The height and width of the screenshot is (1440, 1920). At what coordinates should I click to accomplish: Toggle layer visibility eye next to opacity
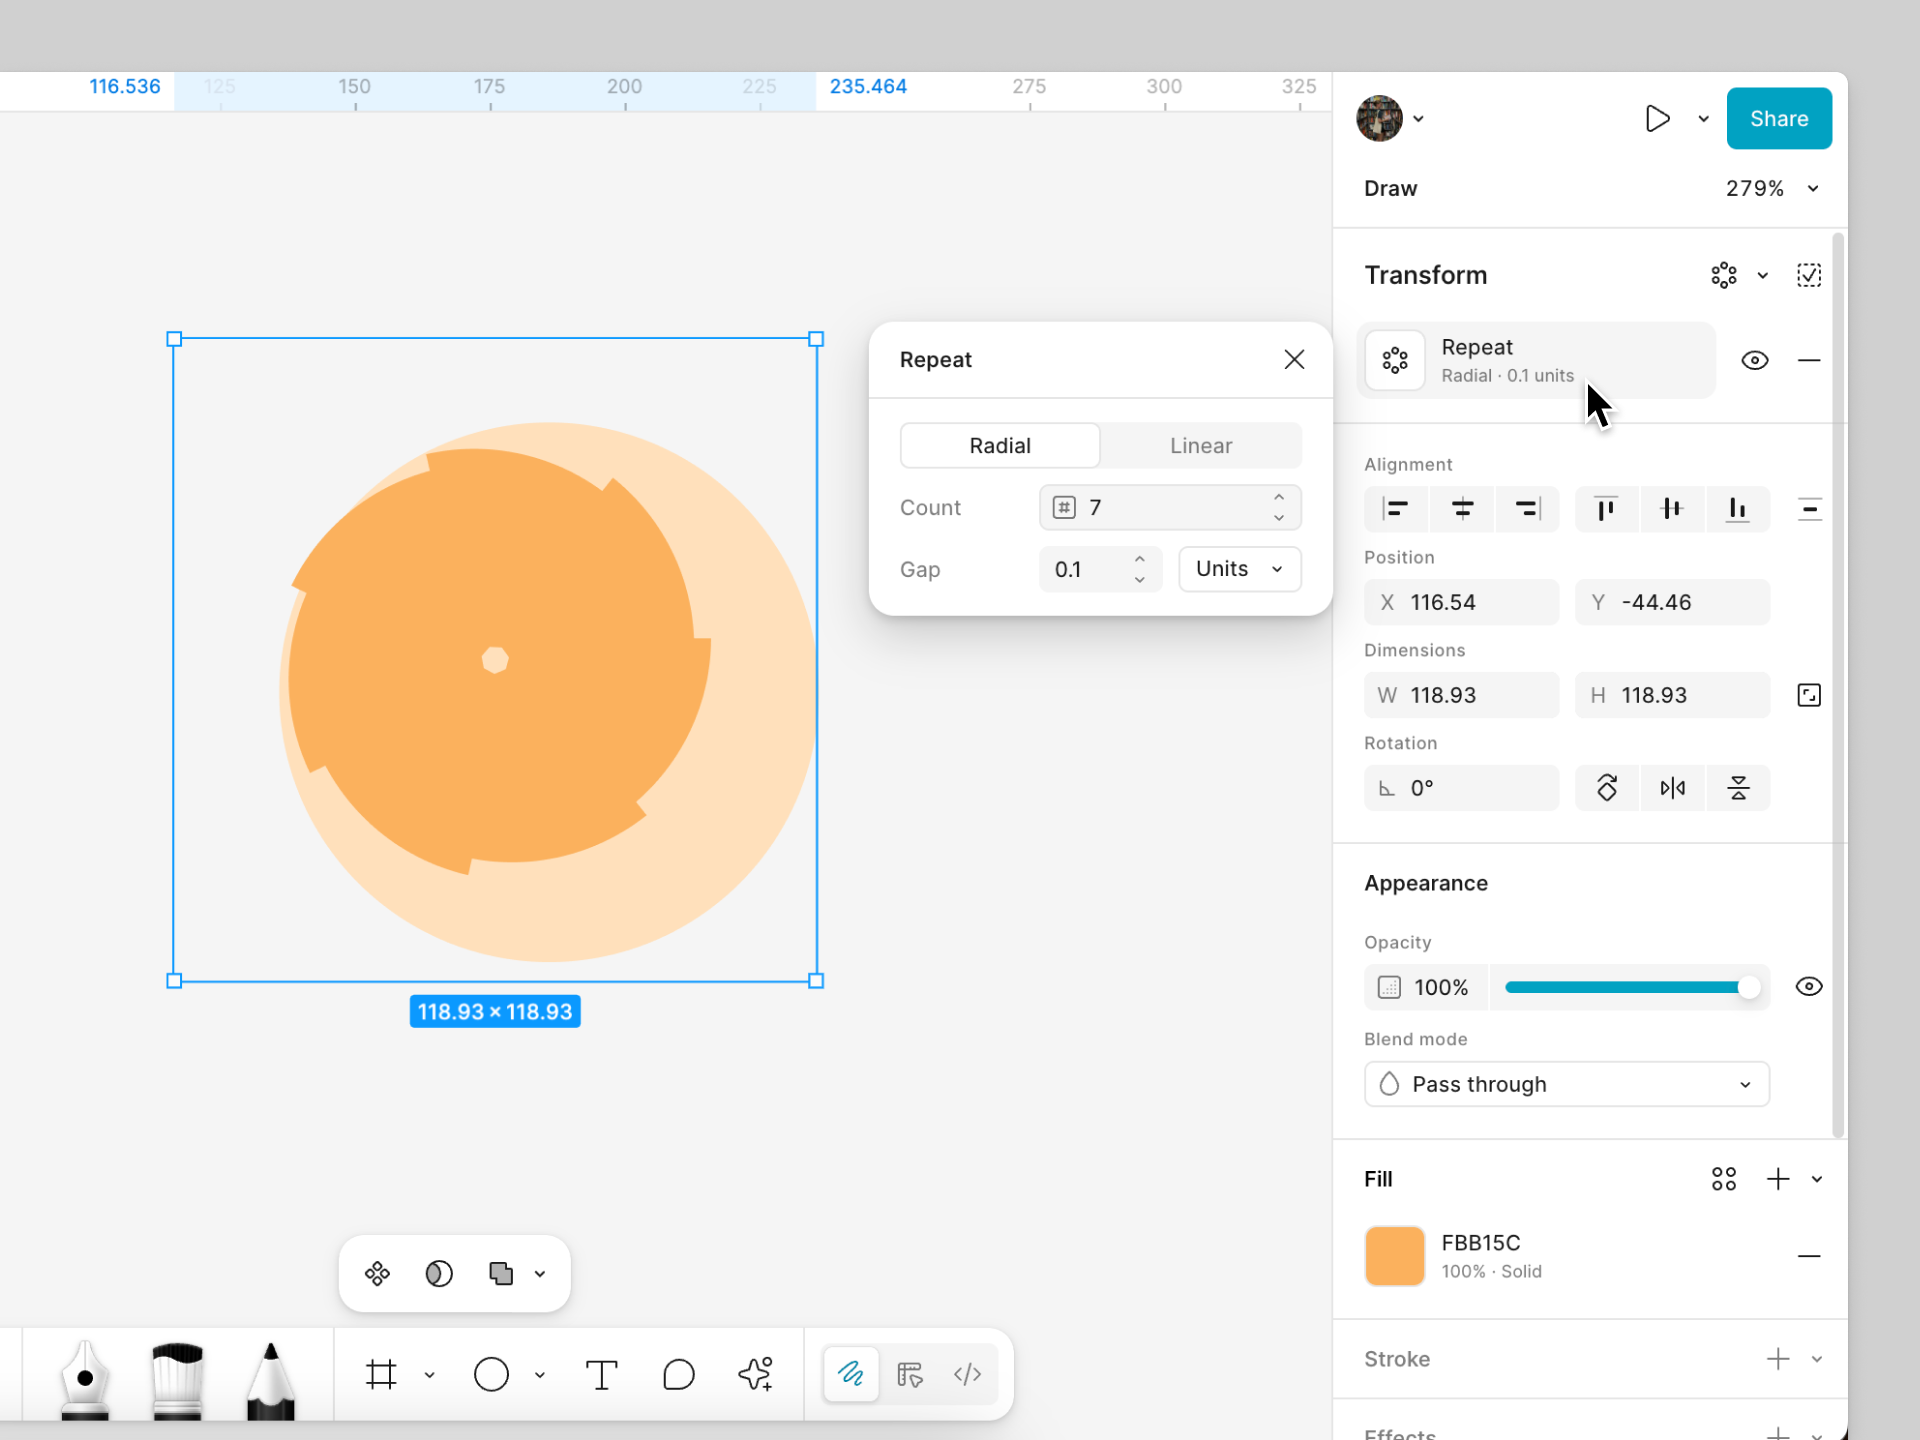(1809, 987)
